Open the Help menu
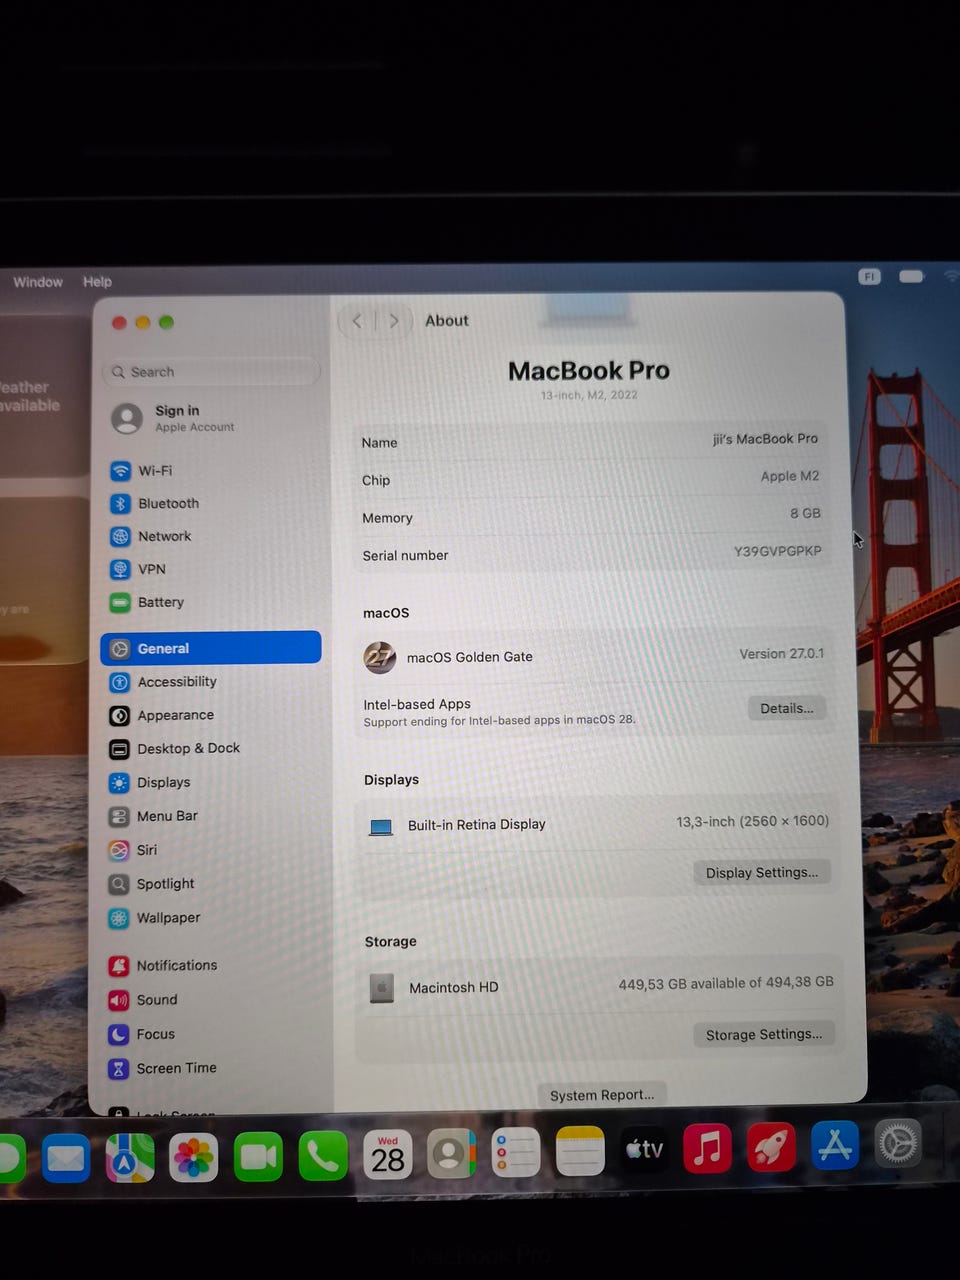The image size is (960, 1280). (x=97, y=282)
